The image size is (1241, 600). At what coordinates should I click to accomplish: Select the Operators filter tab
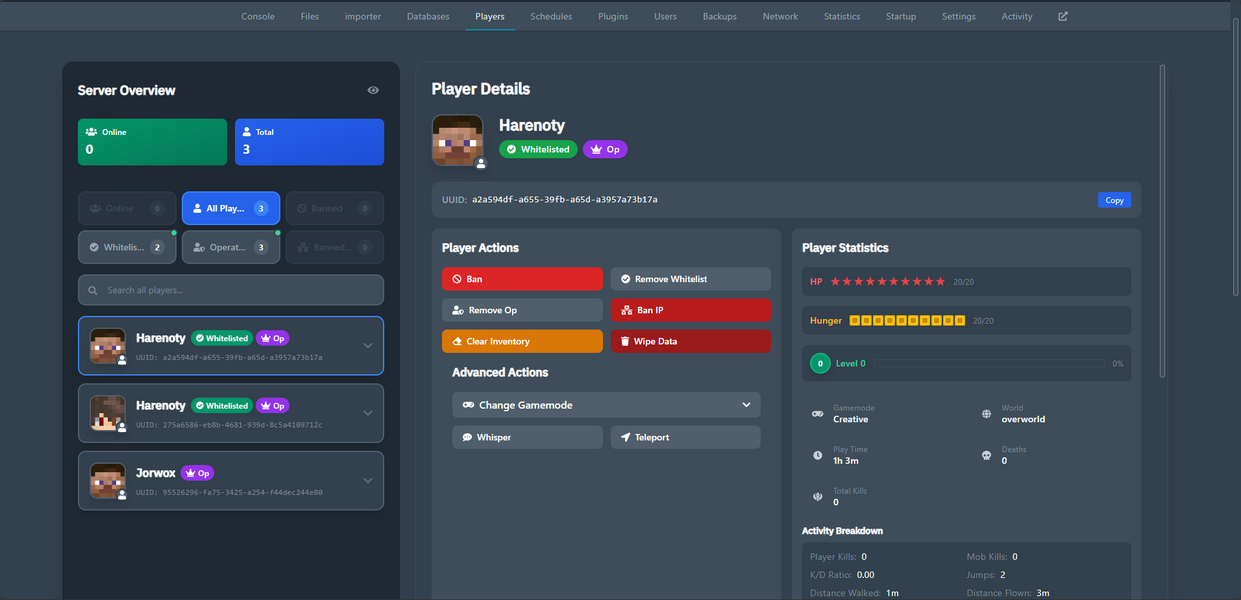pyautogui.click(x=230, y=246)
